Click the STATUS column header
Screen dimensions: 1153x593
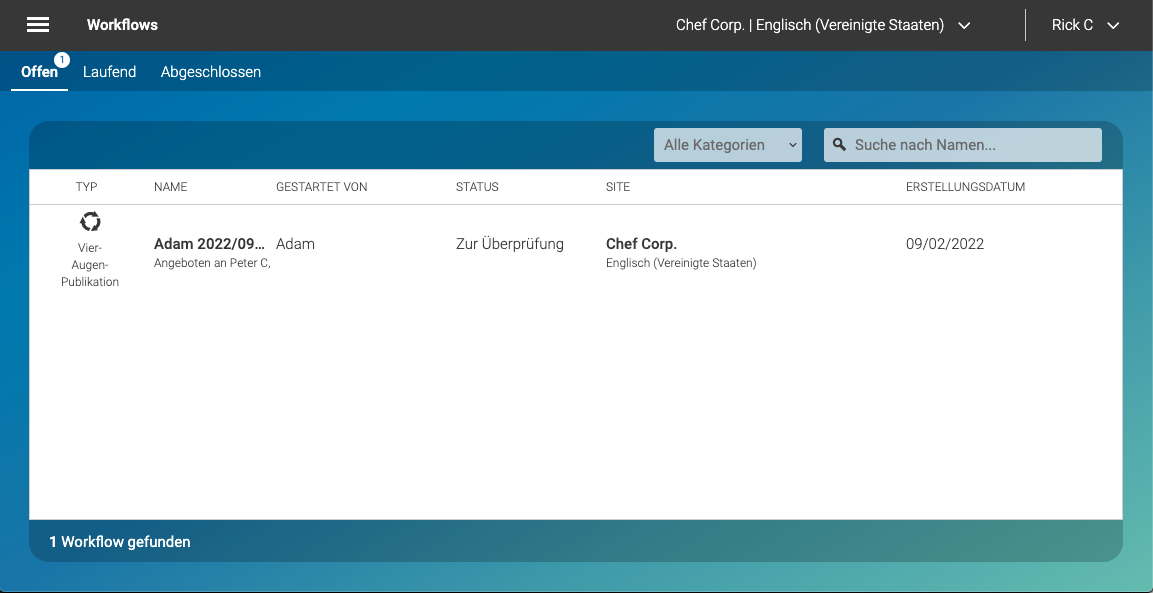477,186
